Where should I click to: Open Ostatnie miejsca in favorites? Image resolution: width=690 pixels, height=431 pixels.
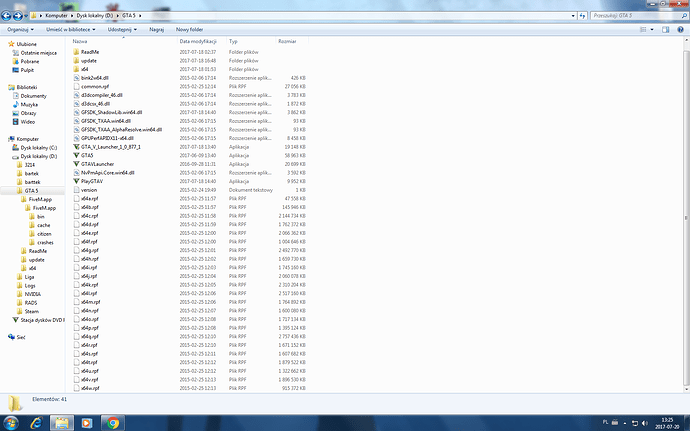point(38,53)
